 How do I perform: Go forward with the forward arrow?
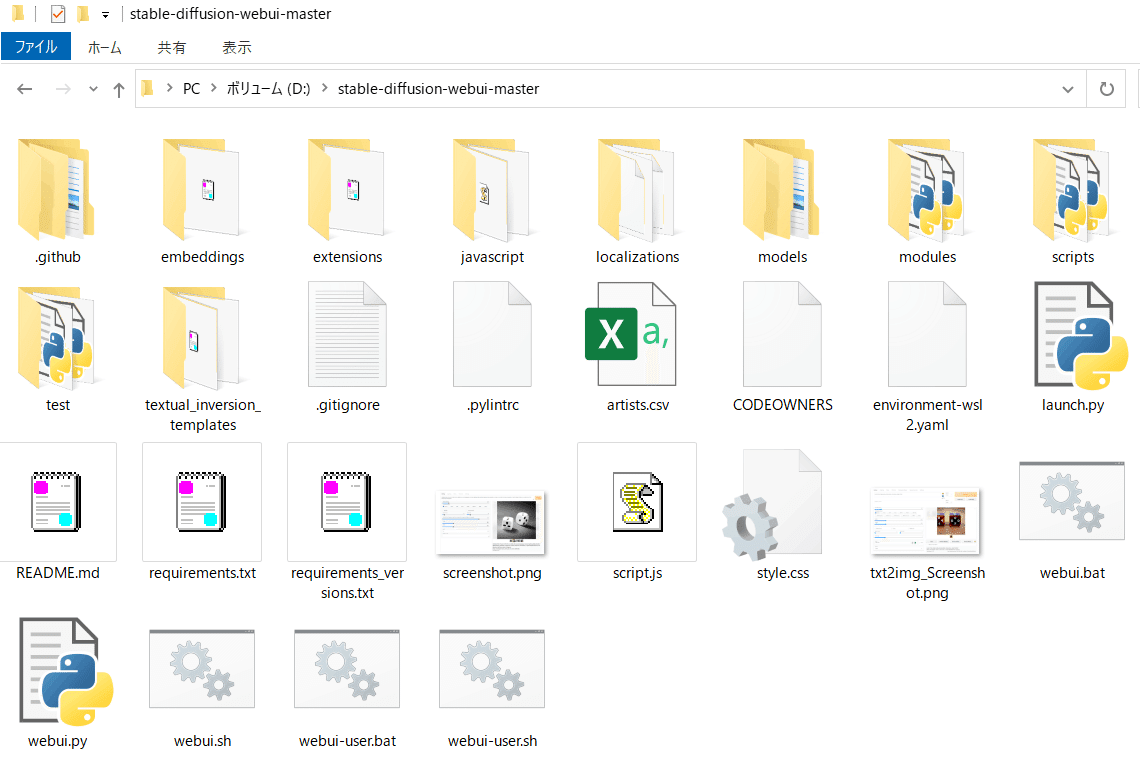63,89
